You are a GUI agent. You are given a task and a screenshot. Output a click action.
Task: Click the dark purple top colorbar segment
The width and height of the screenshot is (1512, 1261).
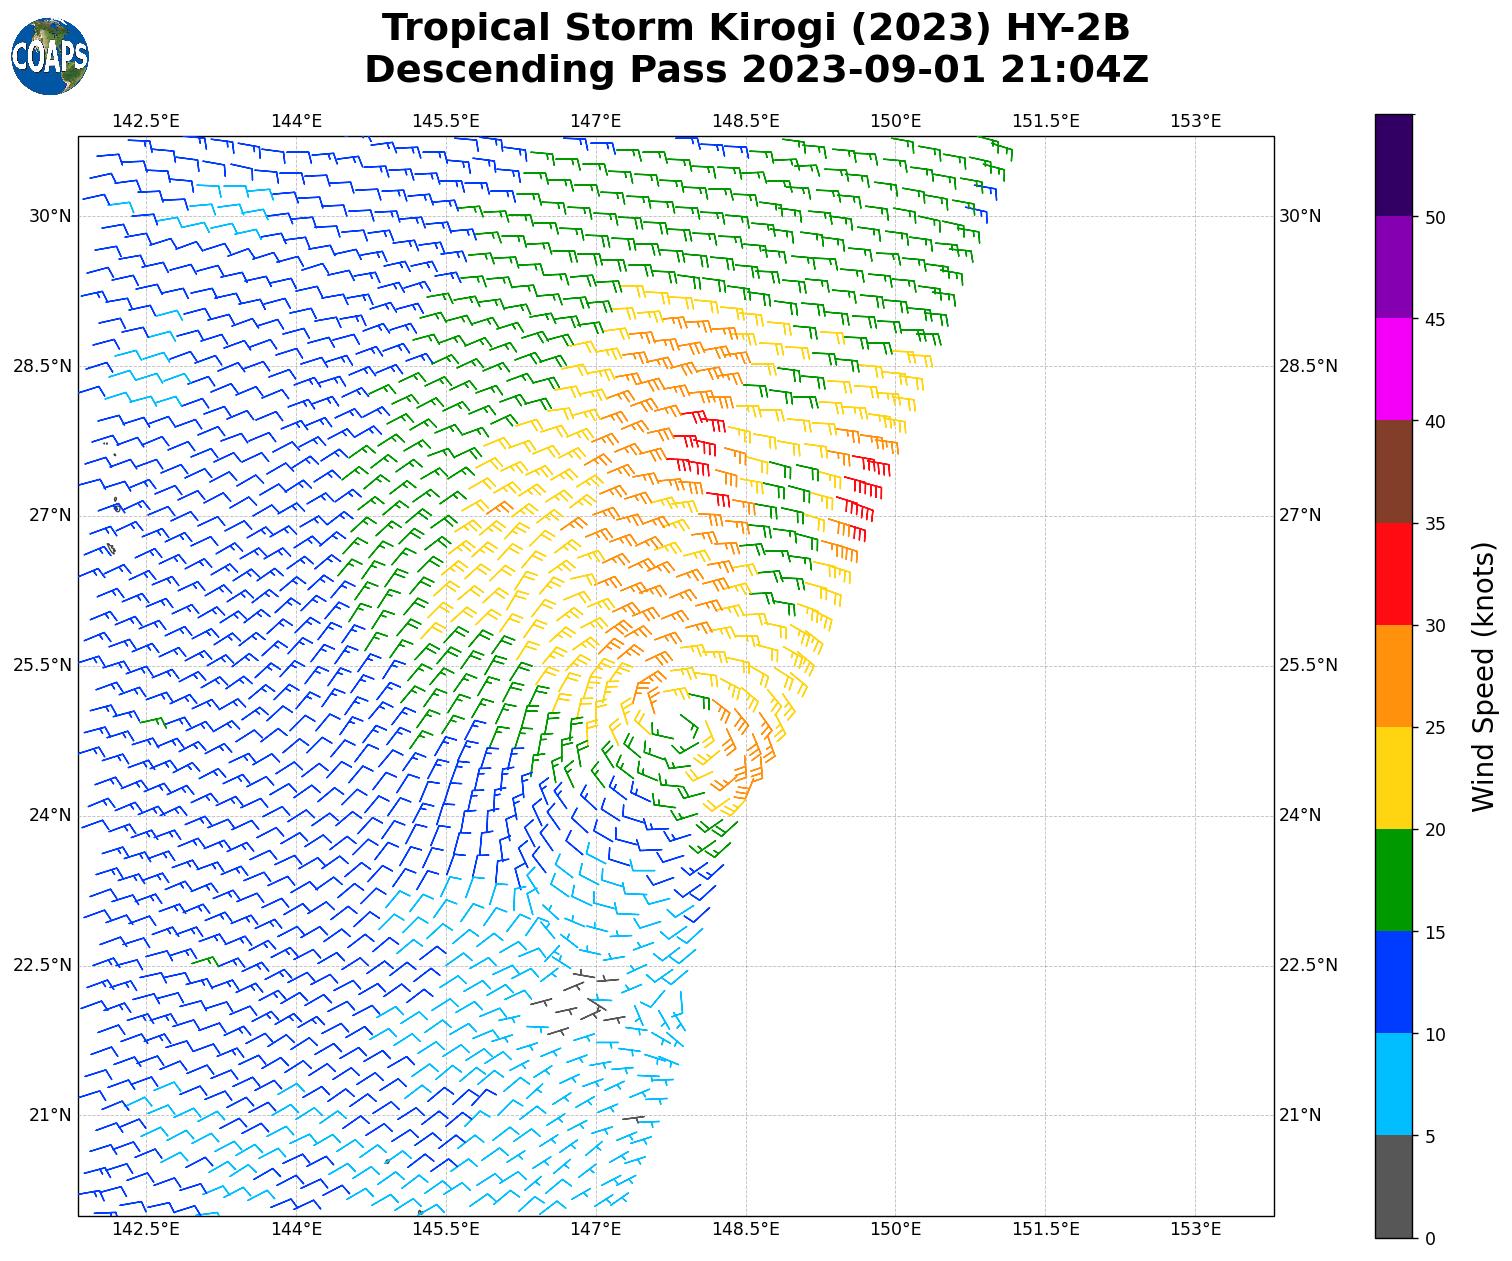[x=1394, y=165]
